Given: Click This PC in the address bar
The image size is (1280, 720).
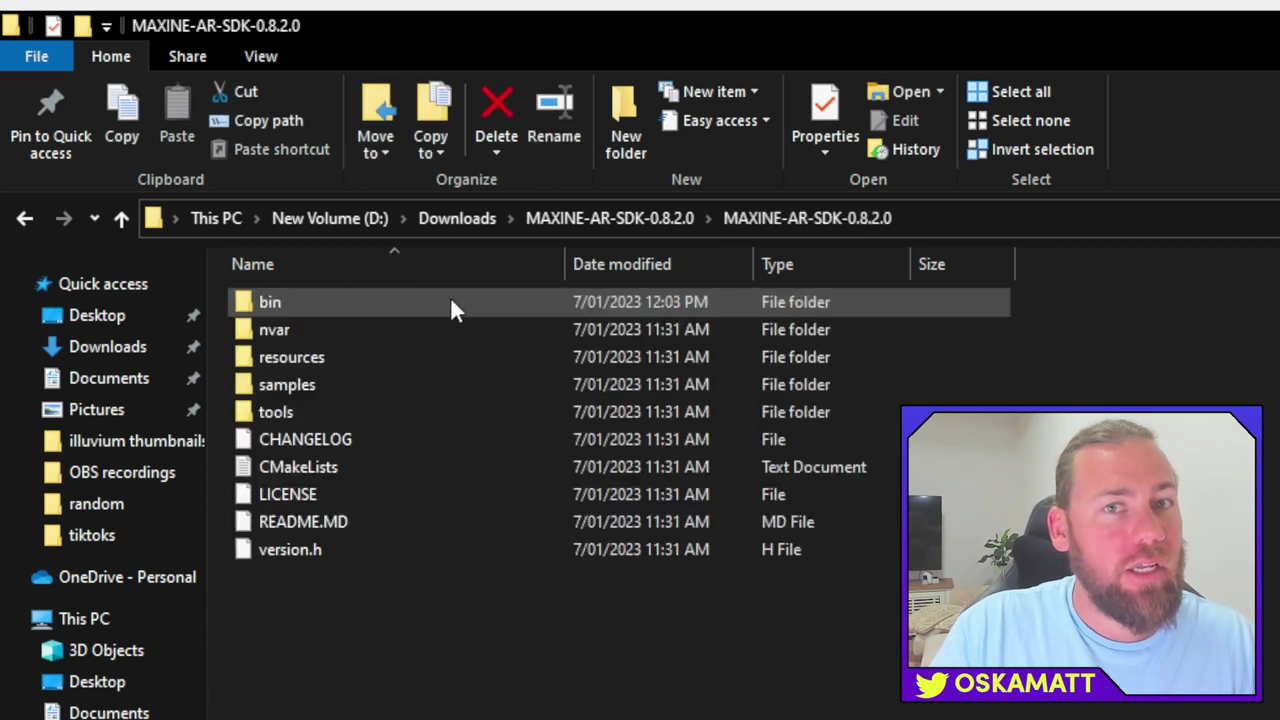Looking at the screenshot, I should (216, 218).
